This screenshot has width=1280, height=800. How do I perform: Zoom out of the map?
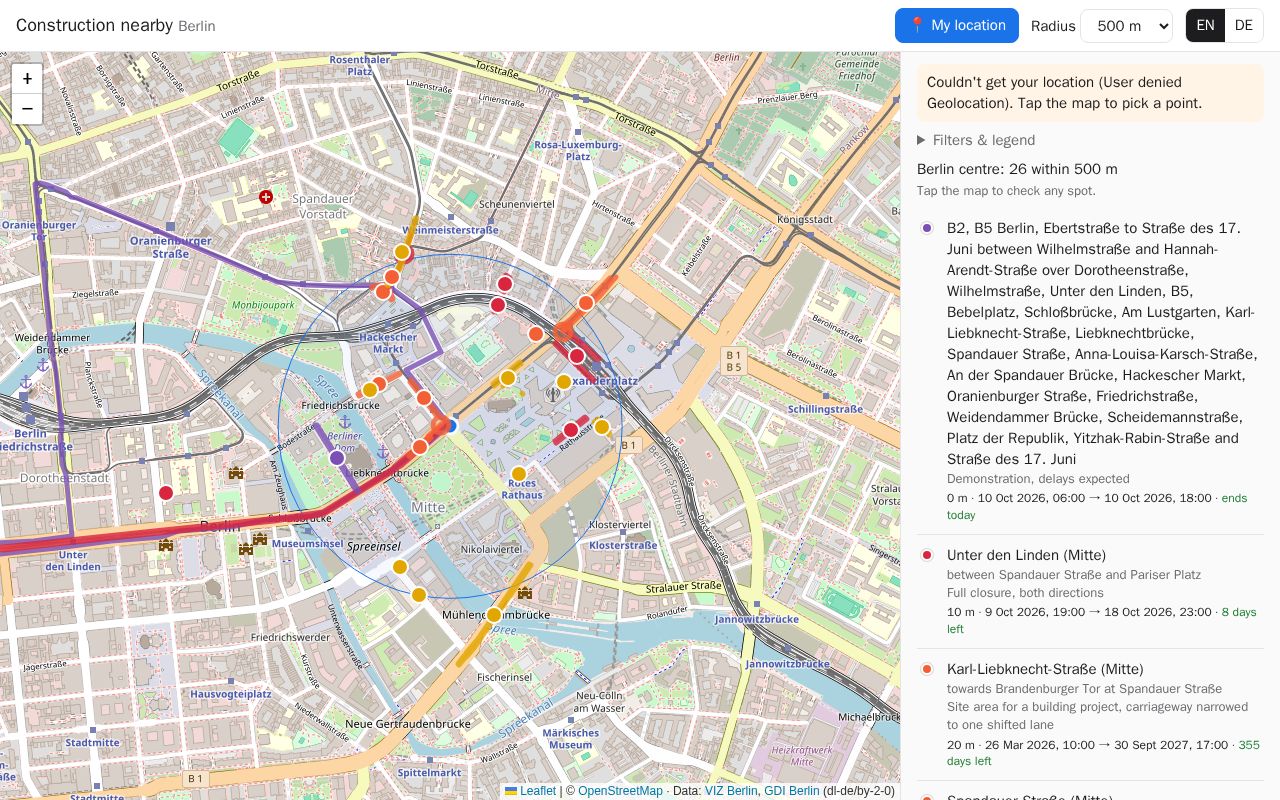(x=27, y=108)
